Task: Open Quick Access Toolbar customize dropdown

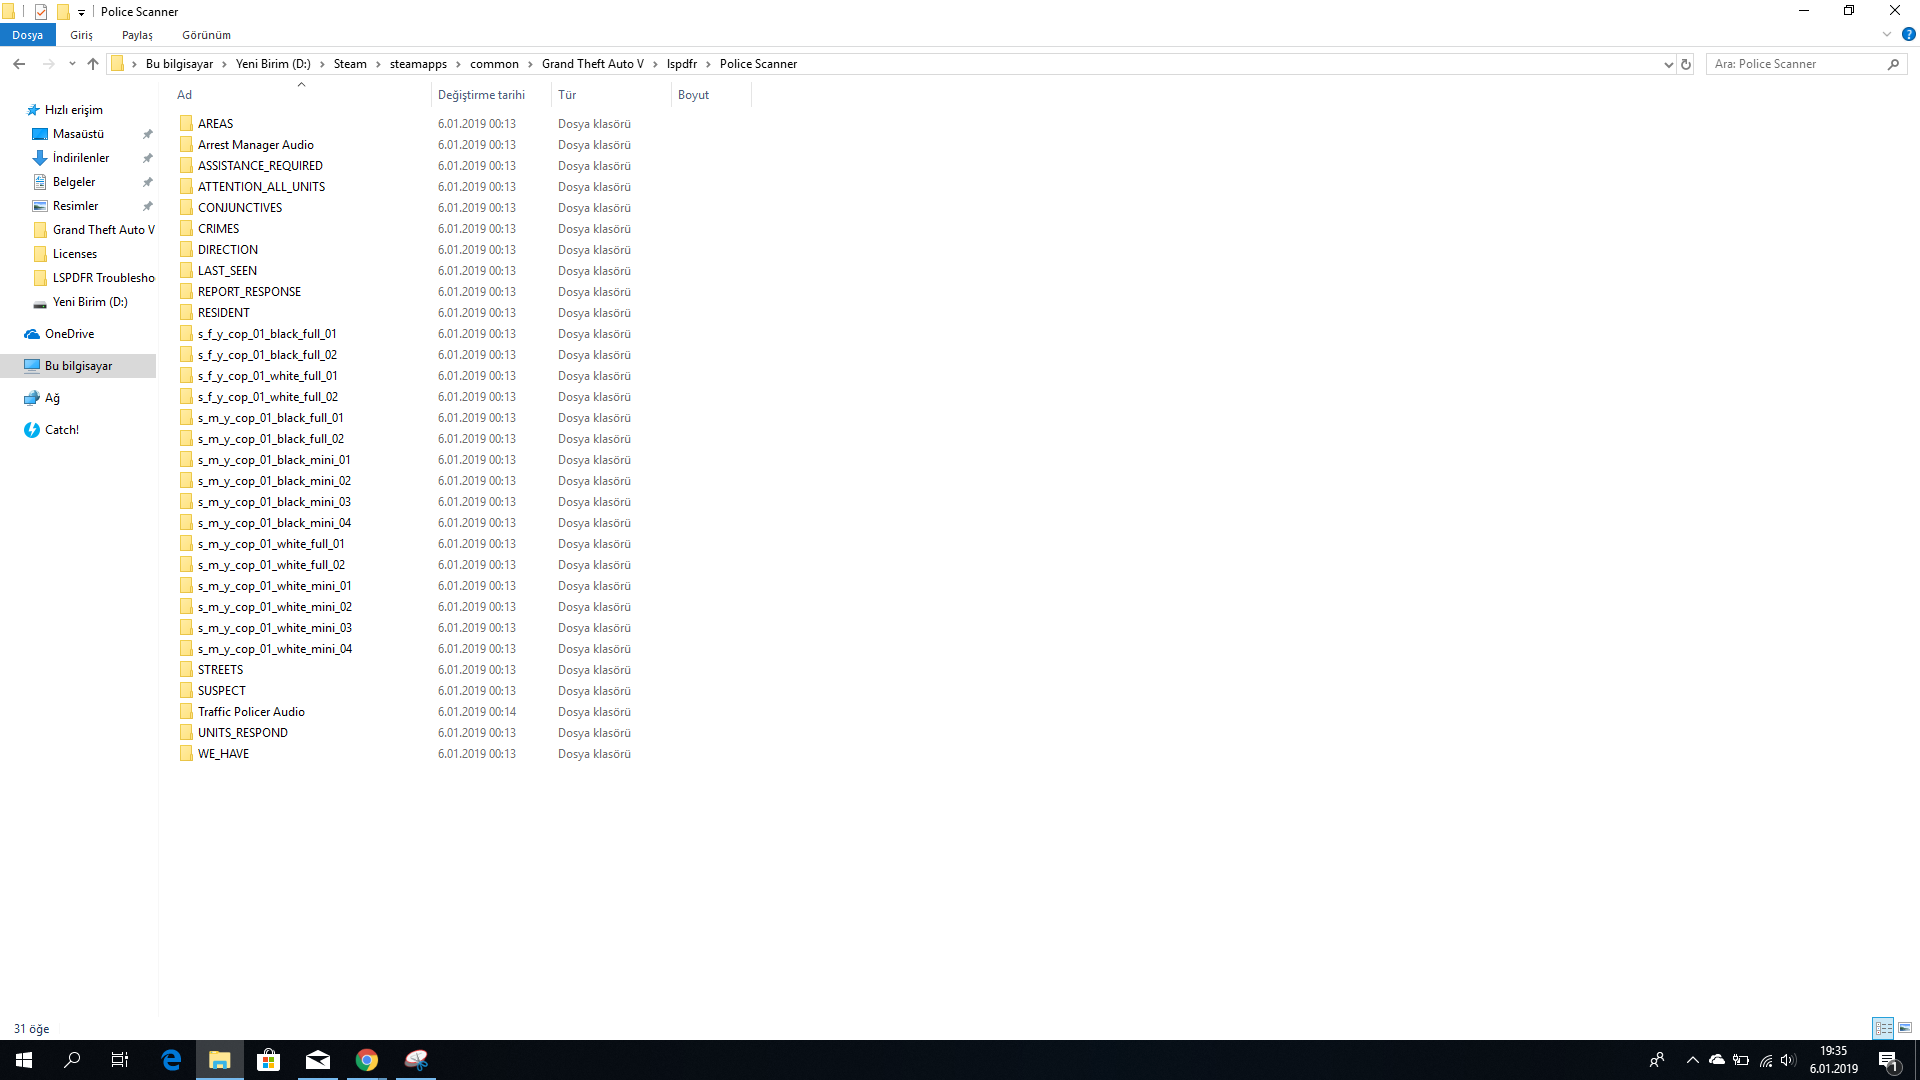Action: (81, 12)
